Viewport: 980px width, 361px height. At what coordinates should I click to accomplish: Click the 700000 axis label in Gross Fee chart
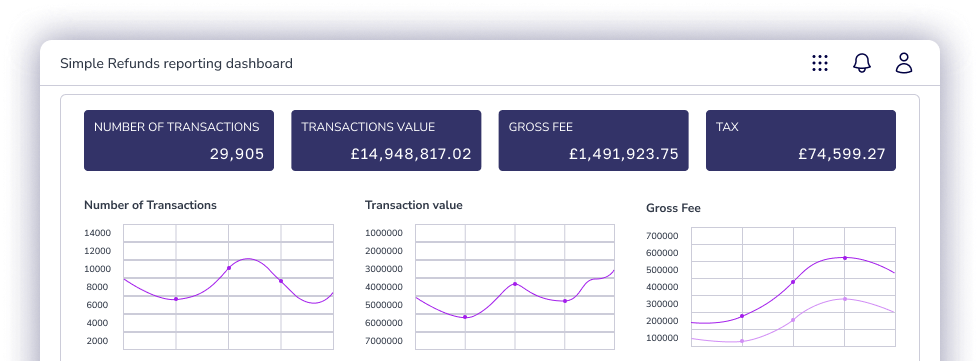pyautogui.click(x=662, y=236)
